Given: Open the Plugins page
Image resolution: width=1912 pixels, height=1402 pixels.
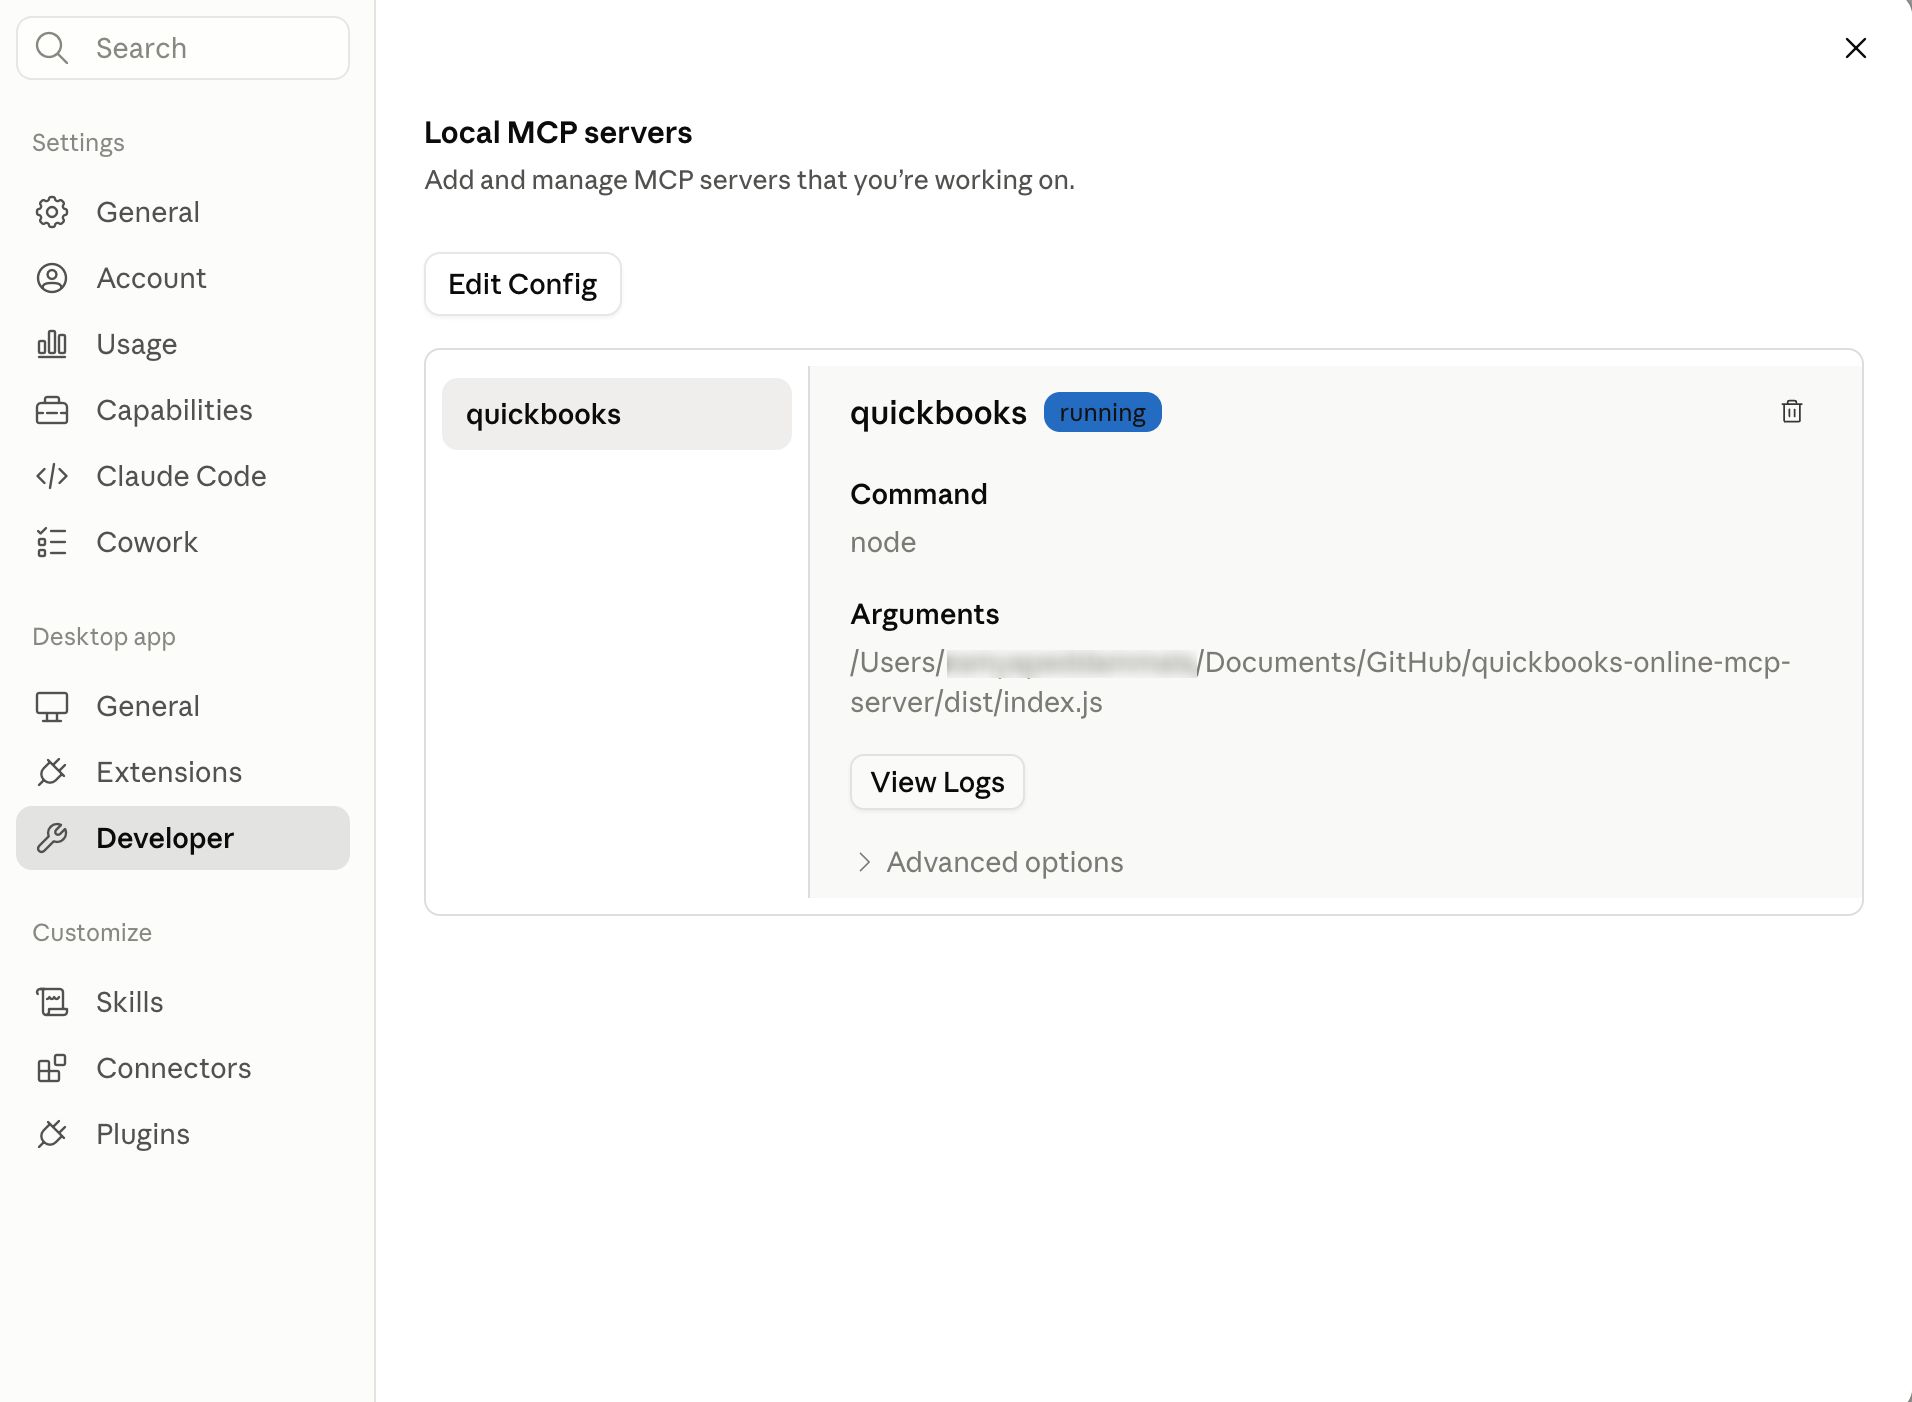Looking at the screenshot, I should pos(183,1134).
